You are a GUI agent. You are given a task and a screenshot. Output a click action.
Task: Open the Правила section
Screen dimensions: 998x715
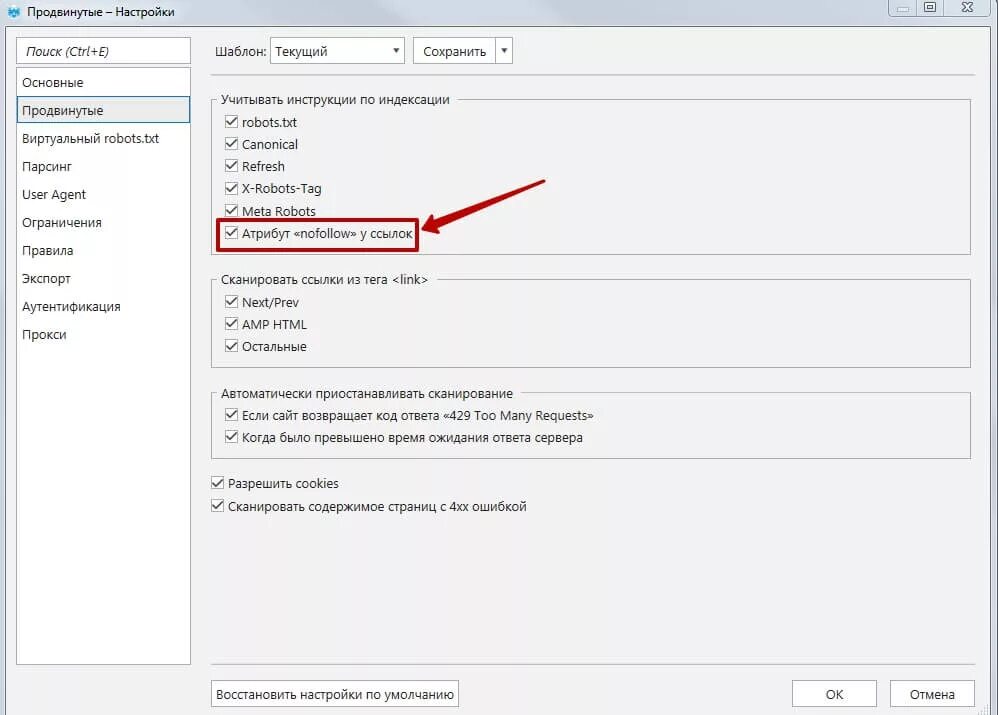coord(103,250)
